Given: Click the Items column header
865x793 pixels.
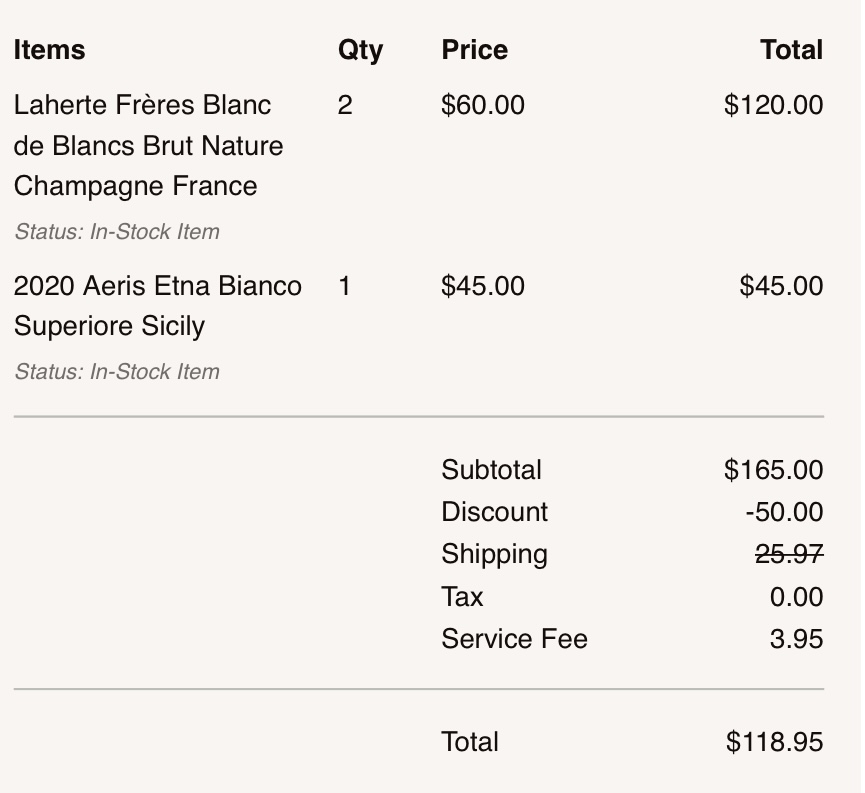Looking at the screenshot, I should point(50,50).
